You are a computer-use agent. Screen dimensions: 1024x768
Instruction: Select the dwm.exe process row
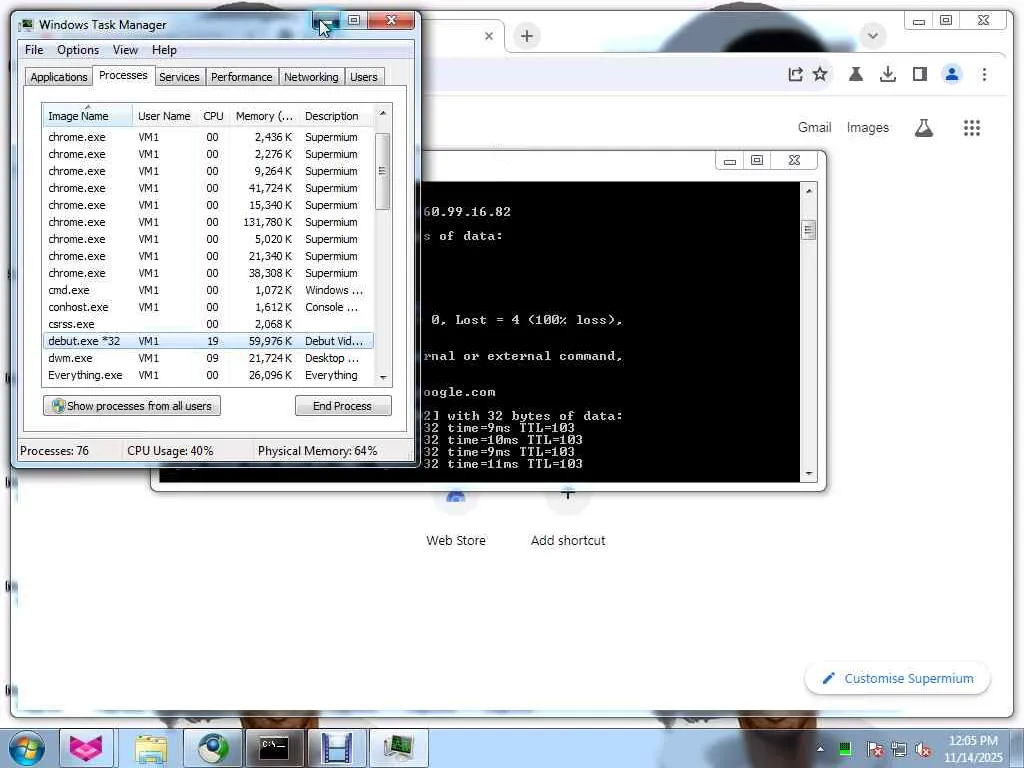208,358
